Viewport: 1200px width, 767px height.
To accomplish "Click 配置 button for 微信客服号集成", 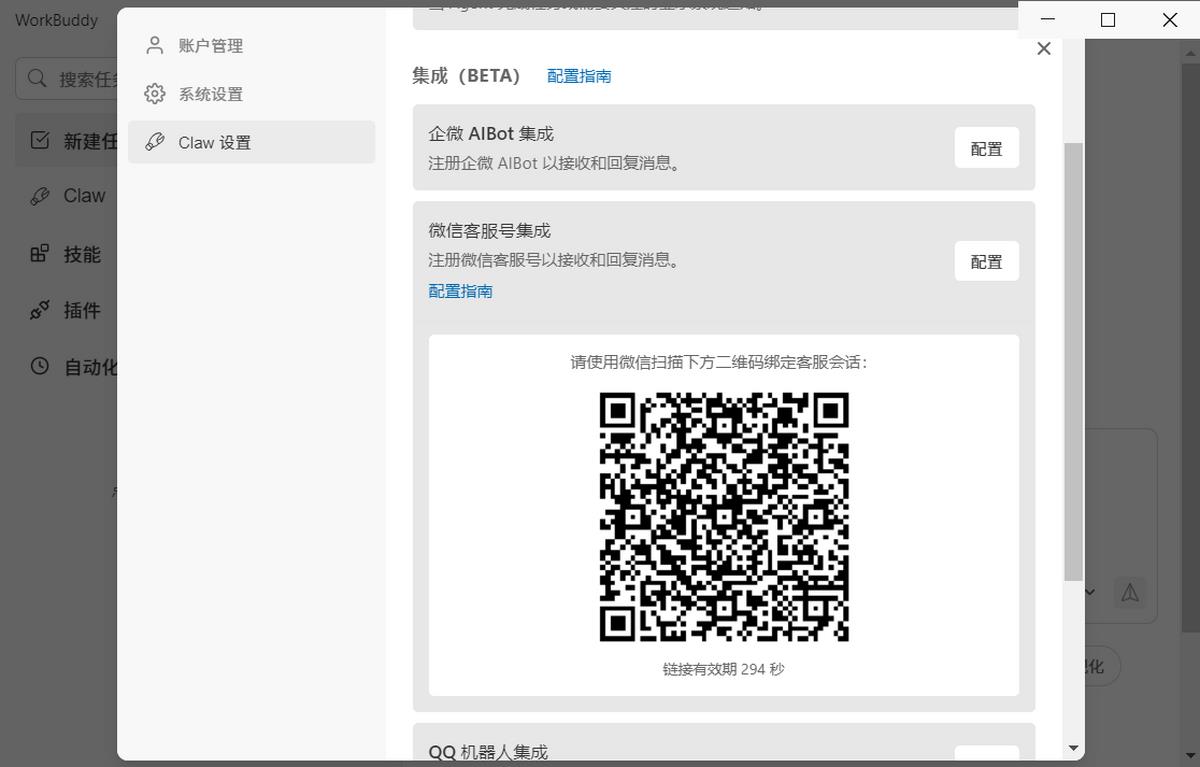I will (x=986, y=261).
